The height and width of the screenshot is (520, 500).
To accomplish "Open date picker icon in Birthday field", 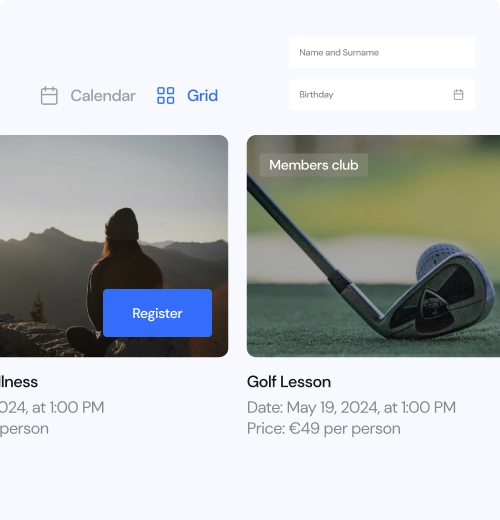I will tap(458, 95).
